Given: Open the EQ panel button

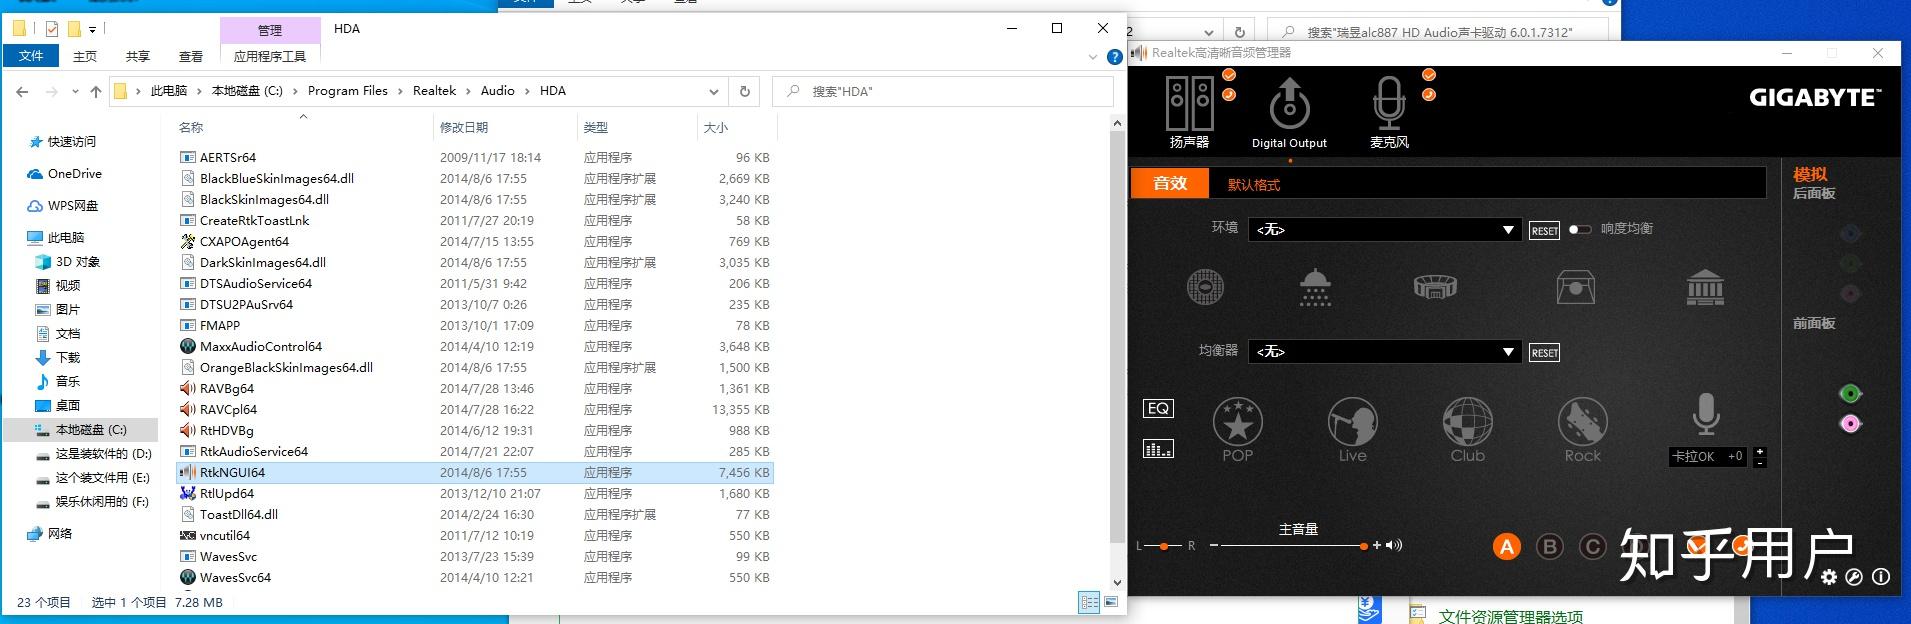Looking at the screenshot, I should (x=1158, y=408).
